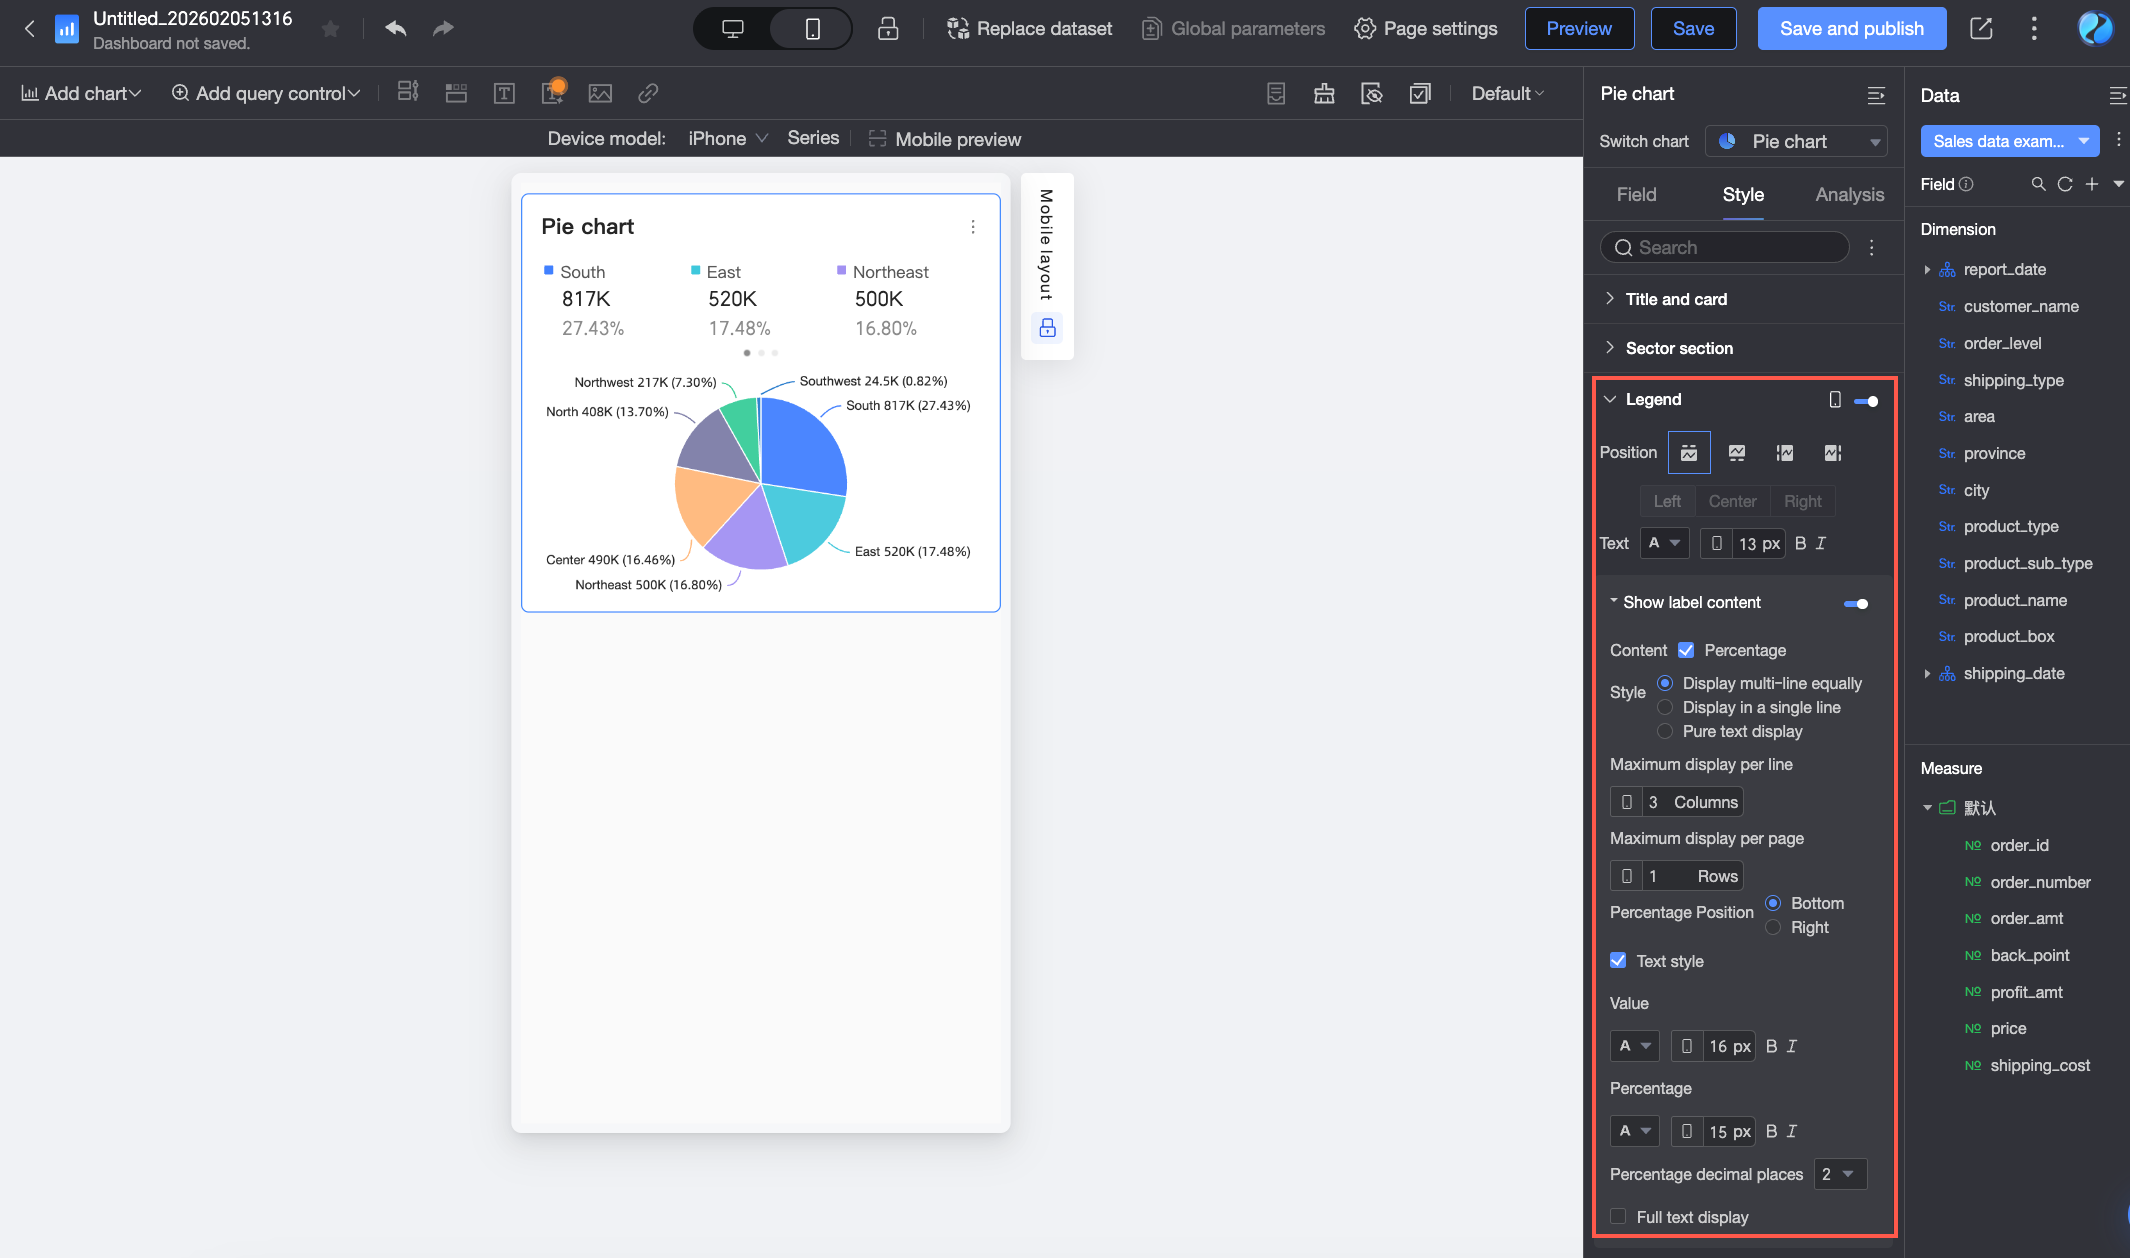Screen dimensions: 2130x1258
Task: Click the undo arrow icon
Action: (396, 29)
